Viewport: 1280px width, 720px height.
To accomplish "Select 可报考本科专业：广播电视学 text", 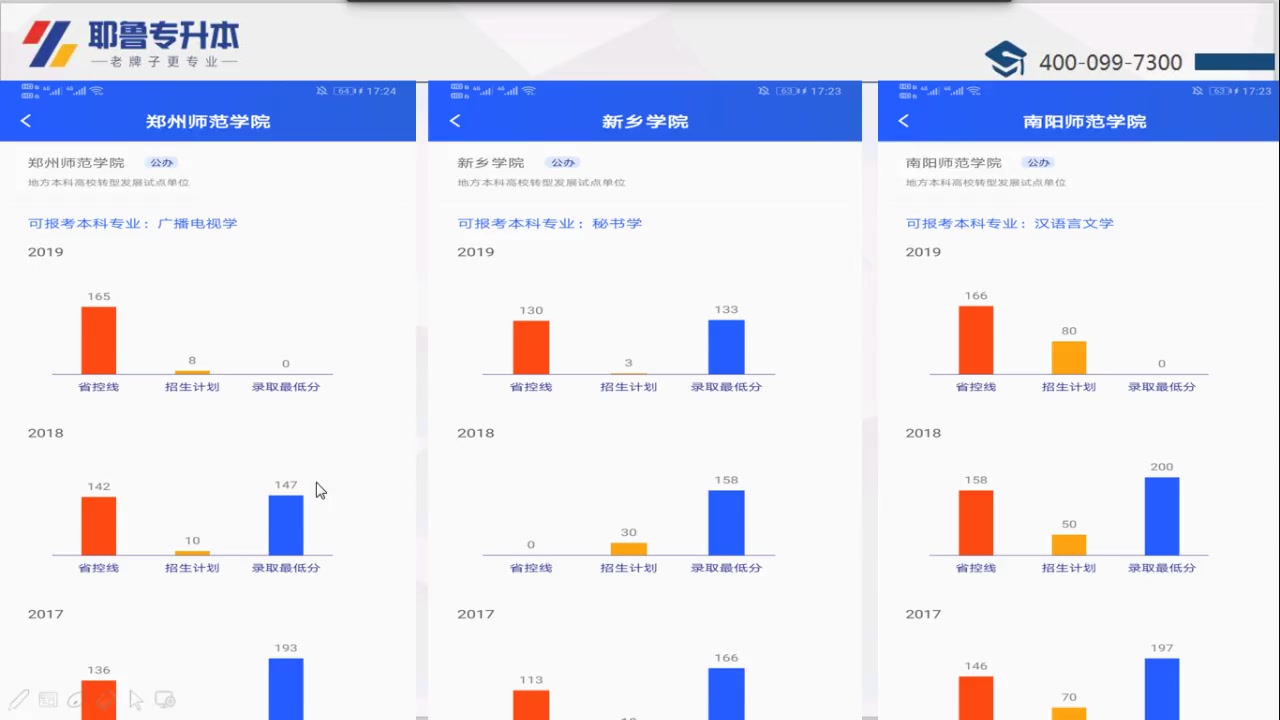I will [x=133, y=223].
